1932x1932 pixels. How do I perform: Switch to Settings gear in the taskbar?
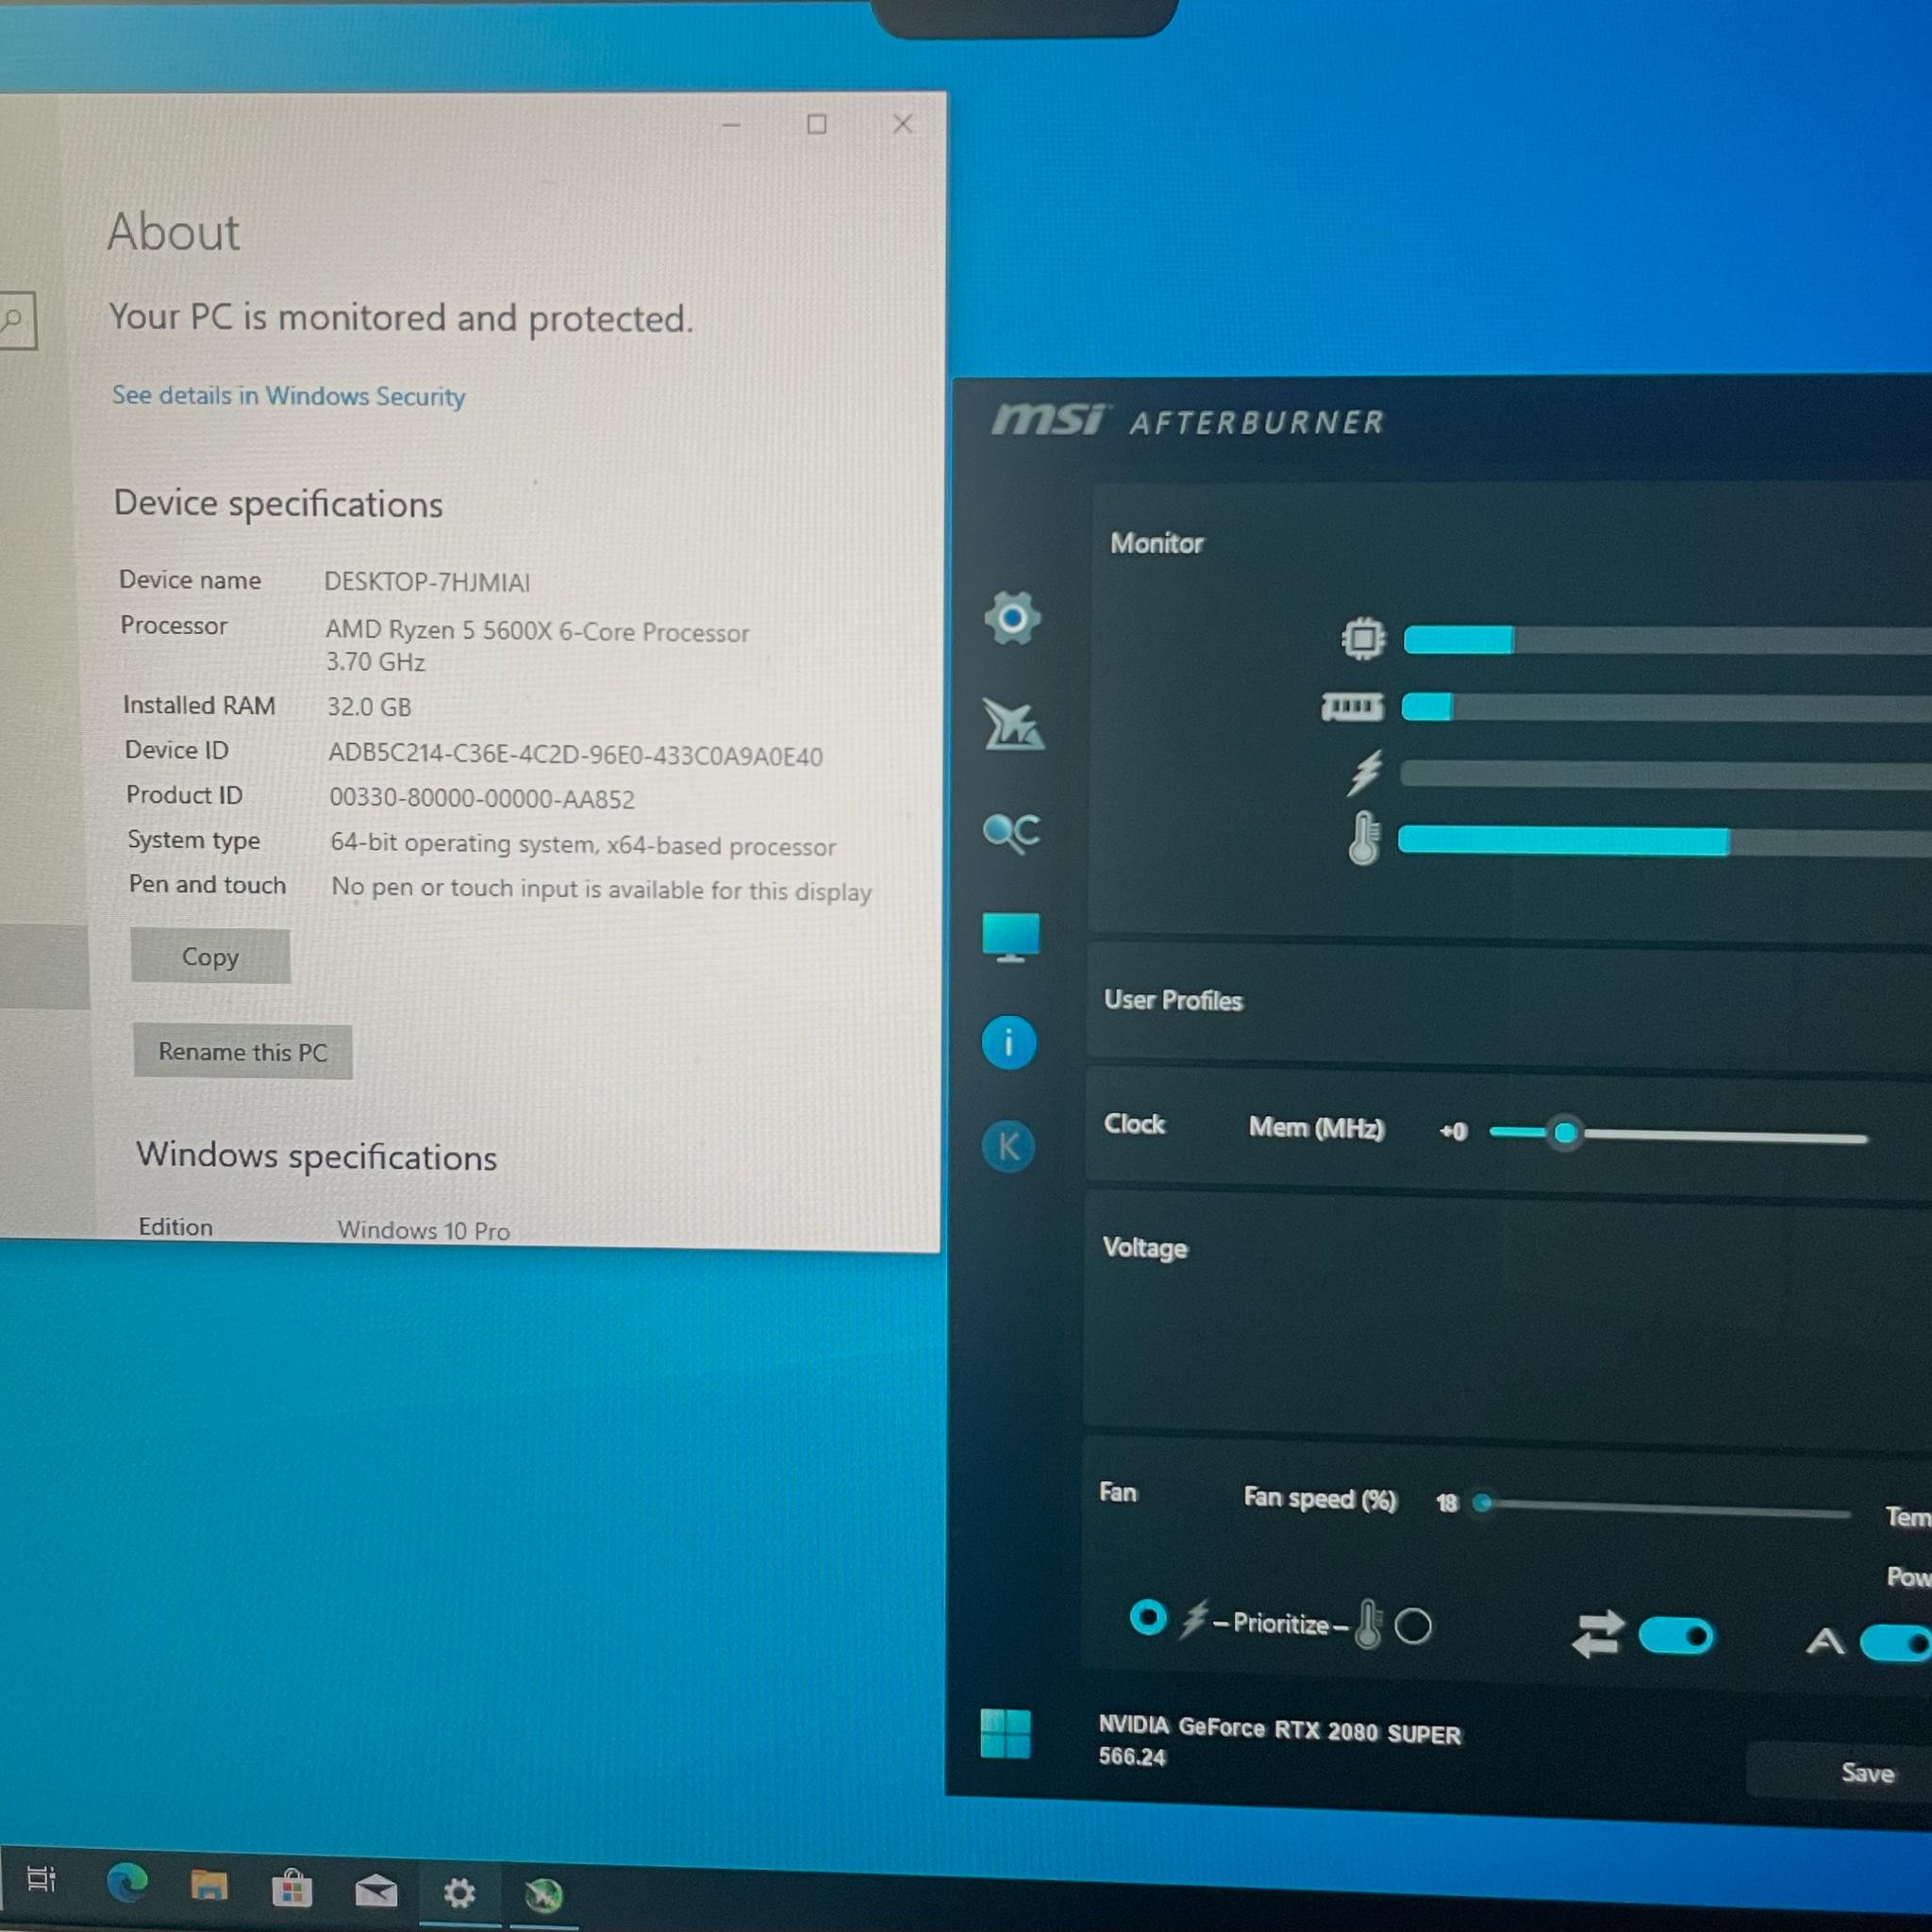coord(459,1892)
